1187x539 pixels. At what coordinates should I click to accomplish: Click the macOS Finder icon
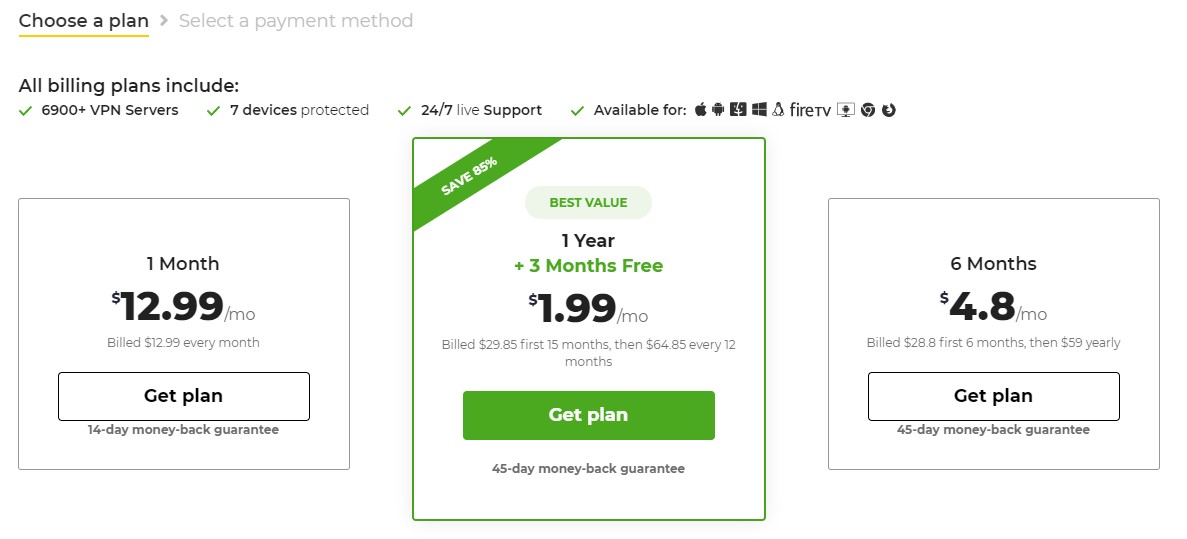738,110
